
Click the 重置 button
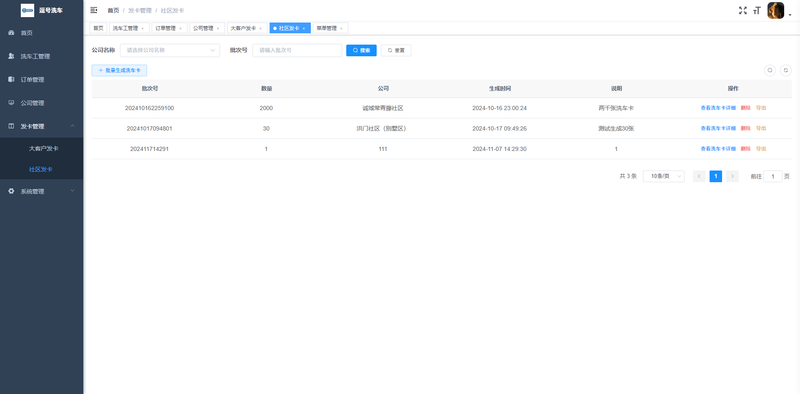(x=396, y=51)
